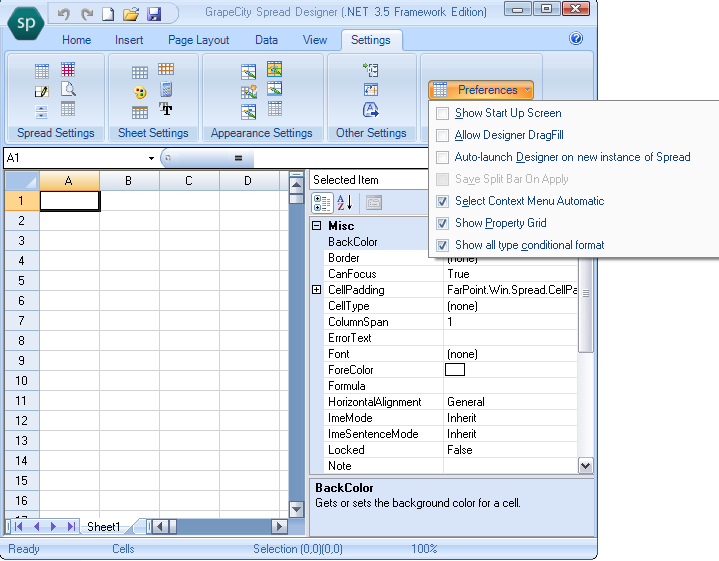Open the Home ribbon tab
The image size is (719, 561).
point(77,40)
